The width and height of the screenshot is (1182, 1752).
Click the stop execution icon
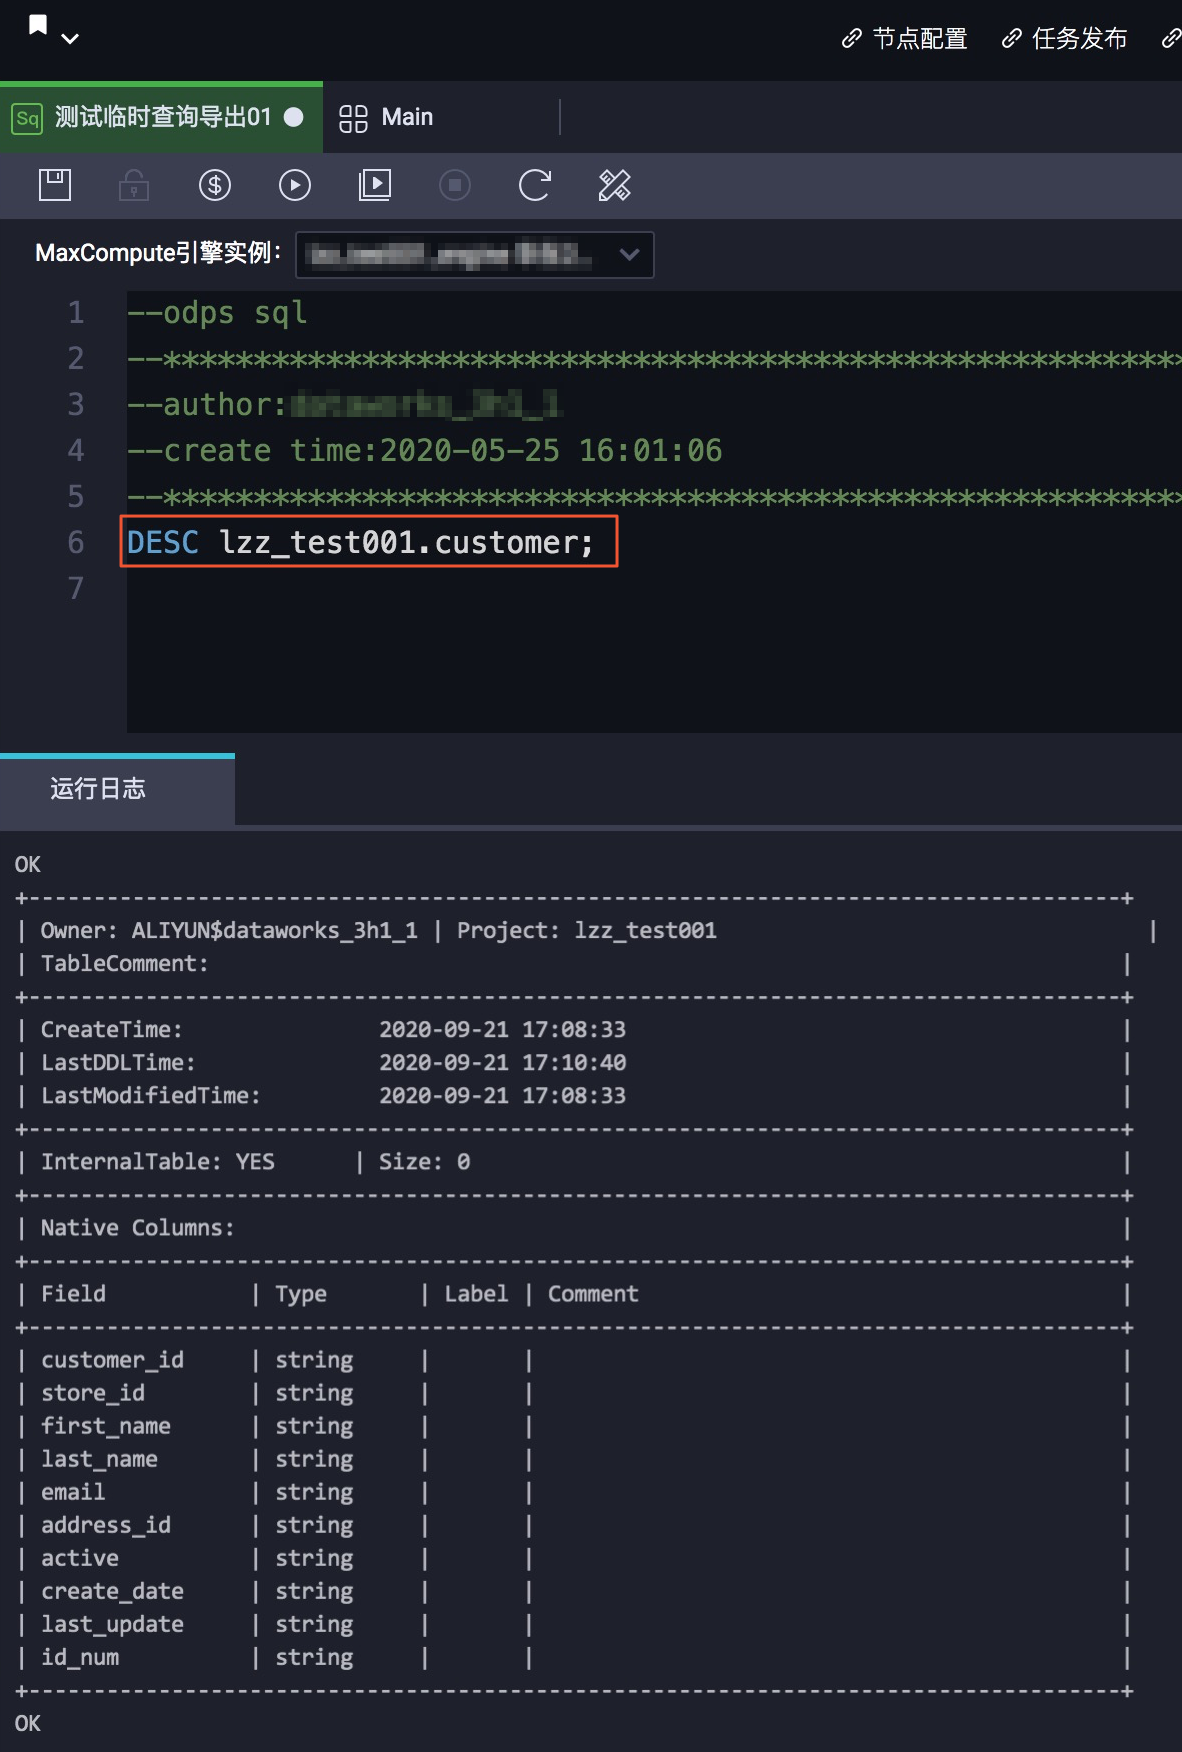[x=455, y=185]
